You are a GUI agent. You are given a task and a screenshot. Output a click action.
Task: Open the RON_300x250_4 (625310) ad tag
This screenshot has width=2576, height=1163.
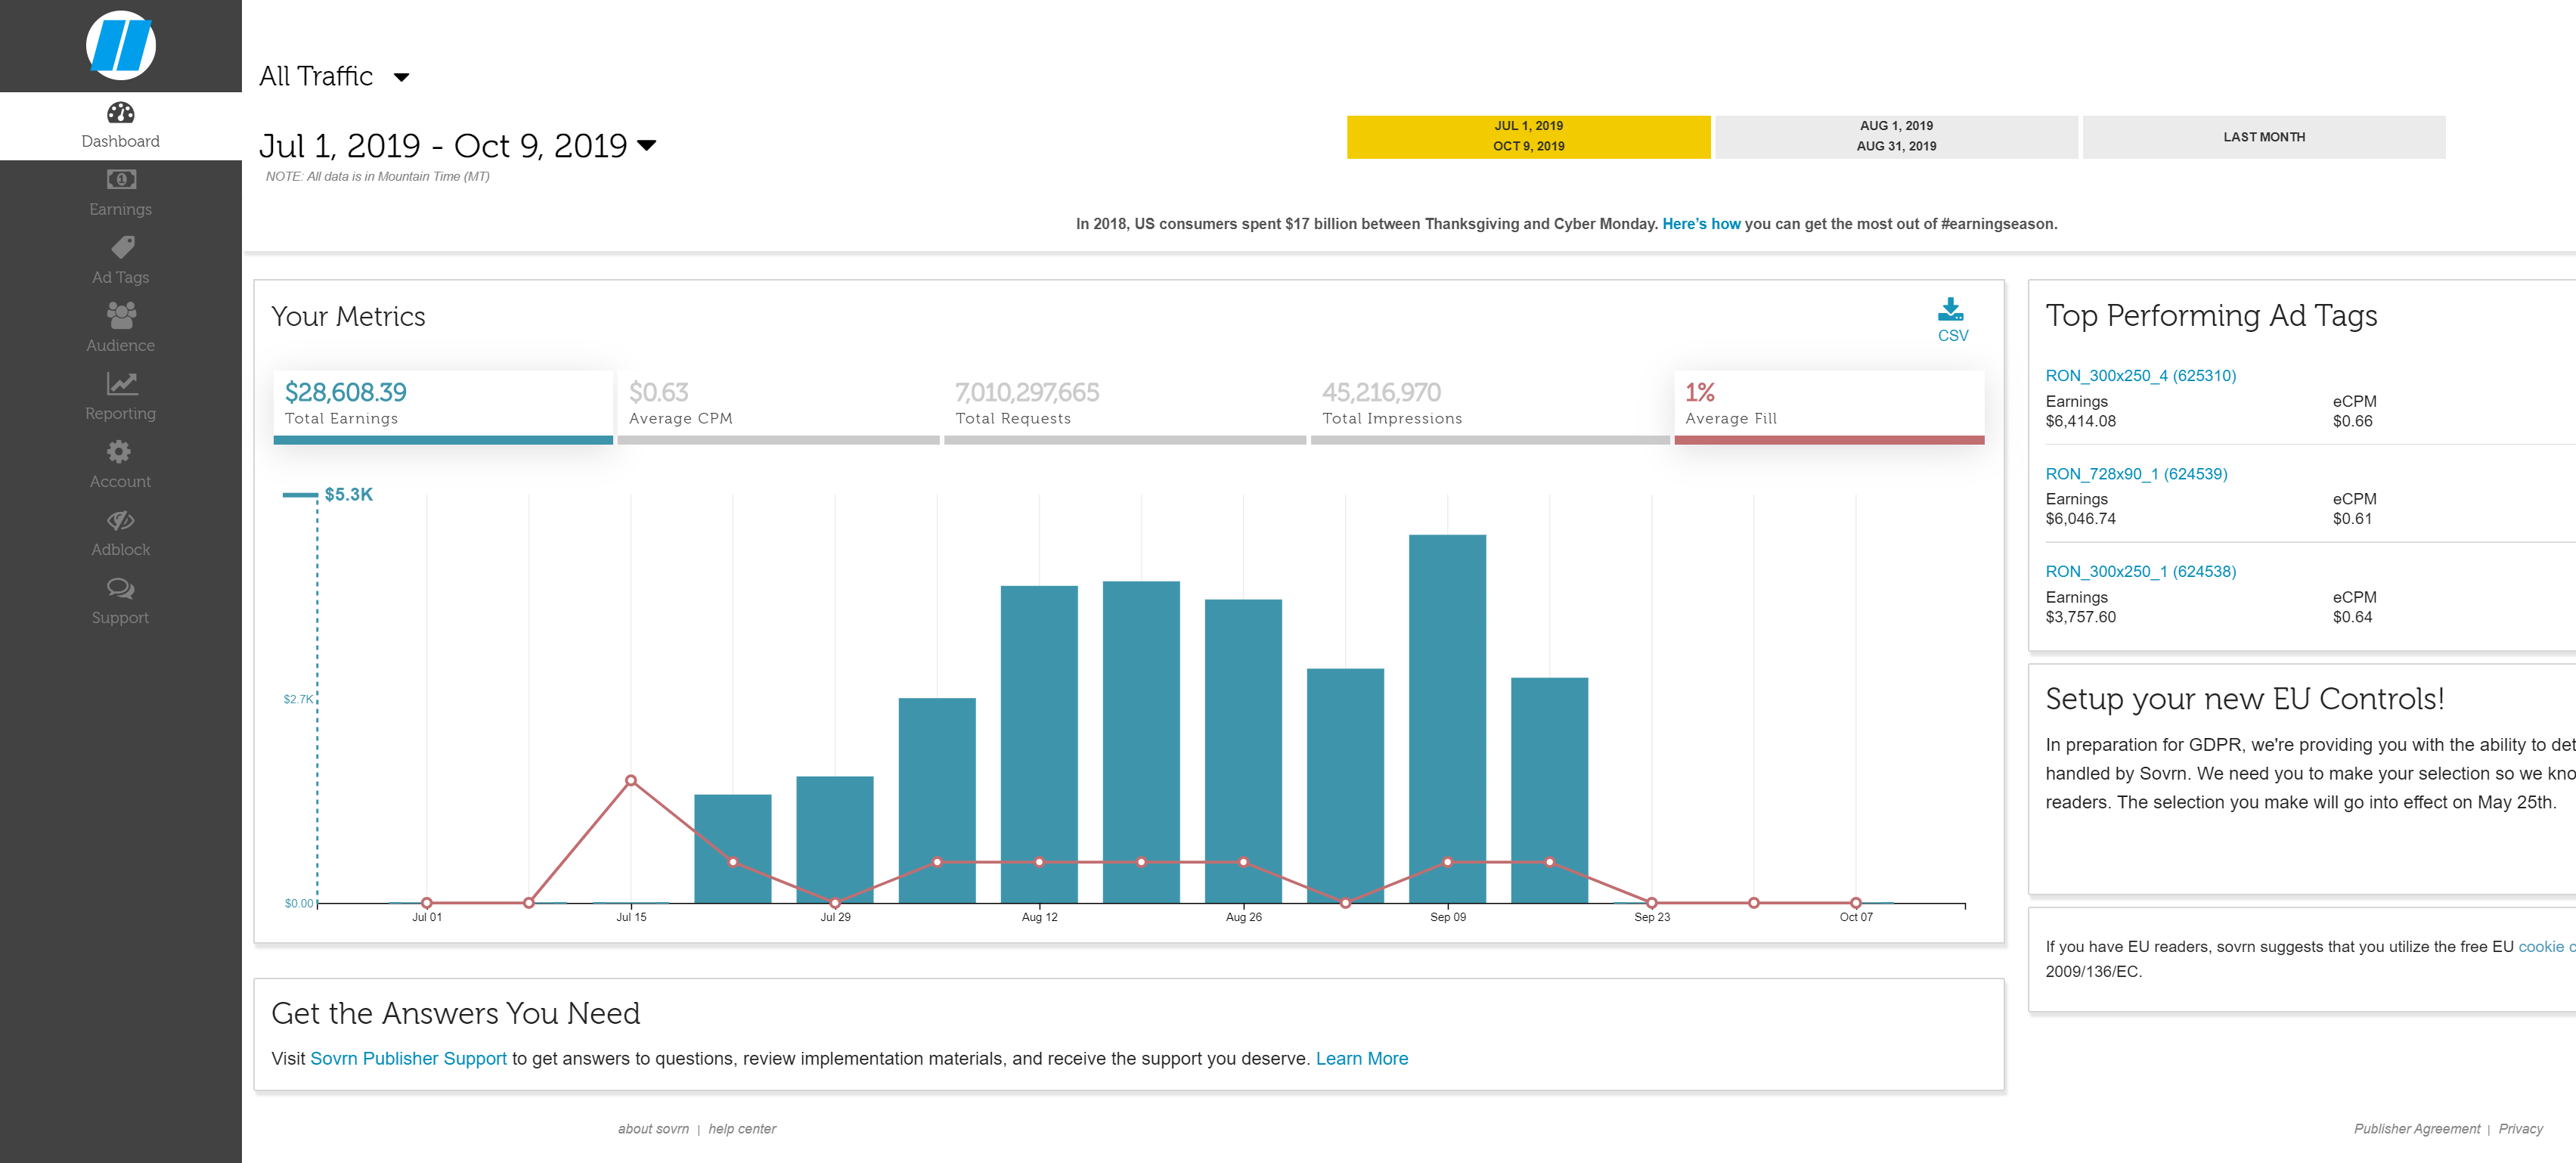point(2140,376)
